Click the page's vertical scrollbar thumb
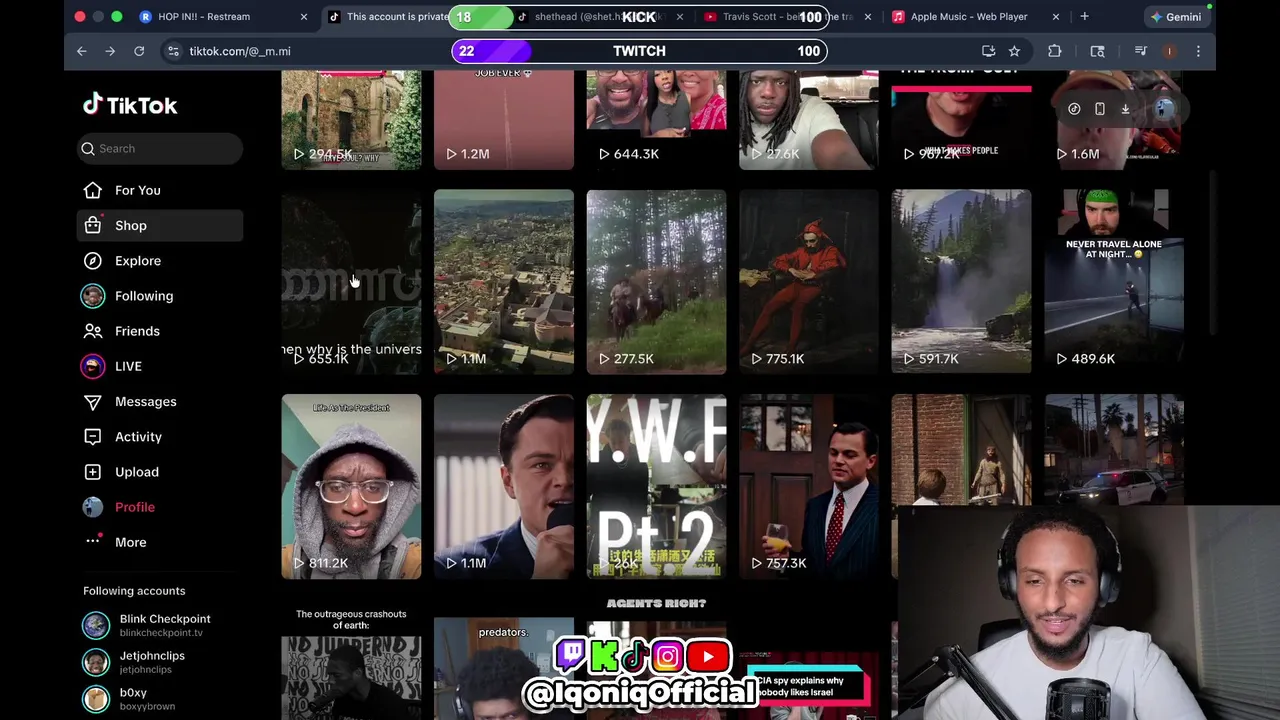Image resolution: width=1280 pixels, height=720 pixels. (x=1212, y=254)
